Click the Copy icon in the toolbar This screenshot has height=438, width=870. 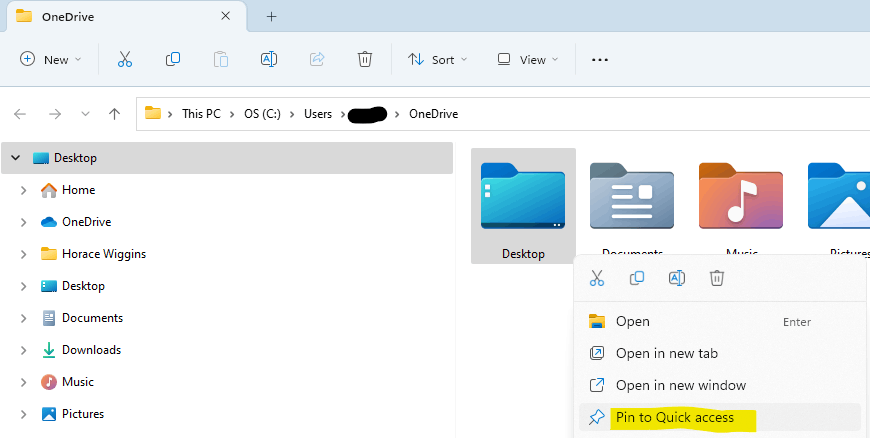click(x=173, y=59)
